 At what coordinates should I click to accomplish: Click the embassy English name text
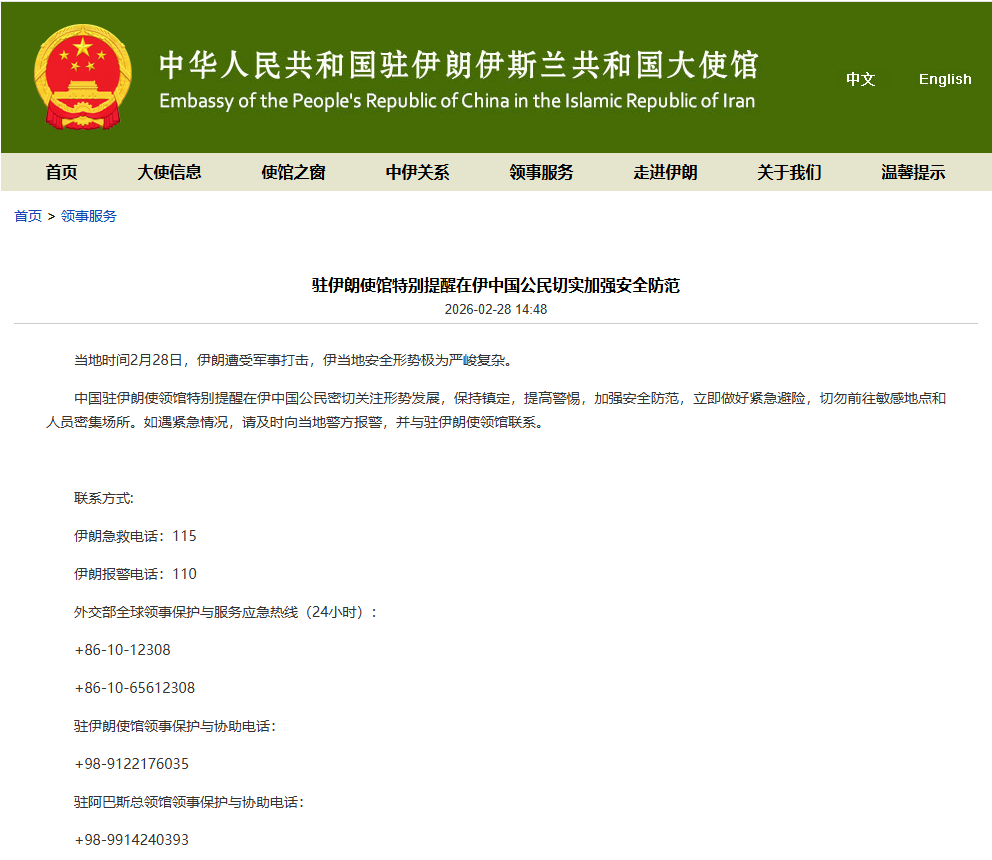[456, 100]
